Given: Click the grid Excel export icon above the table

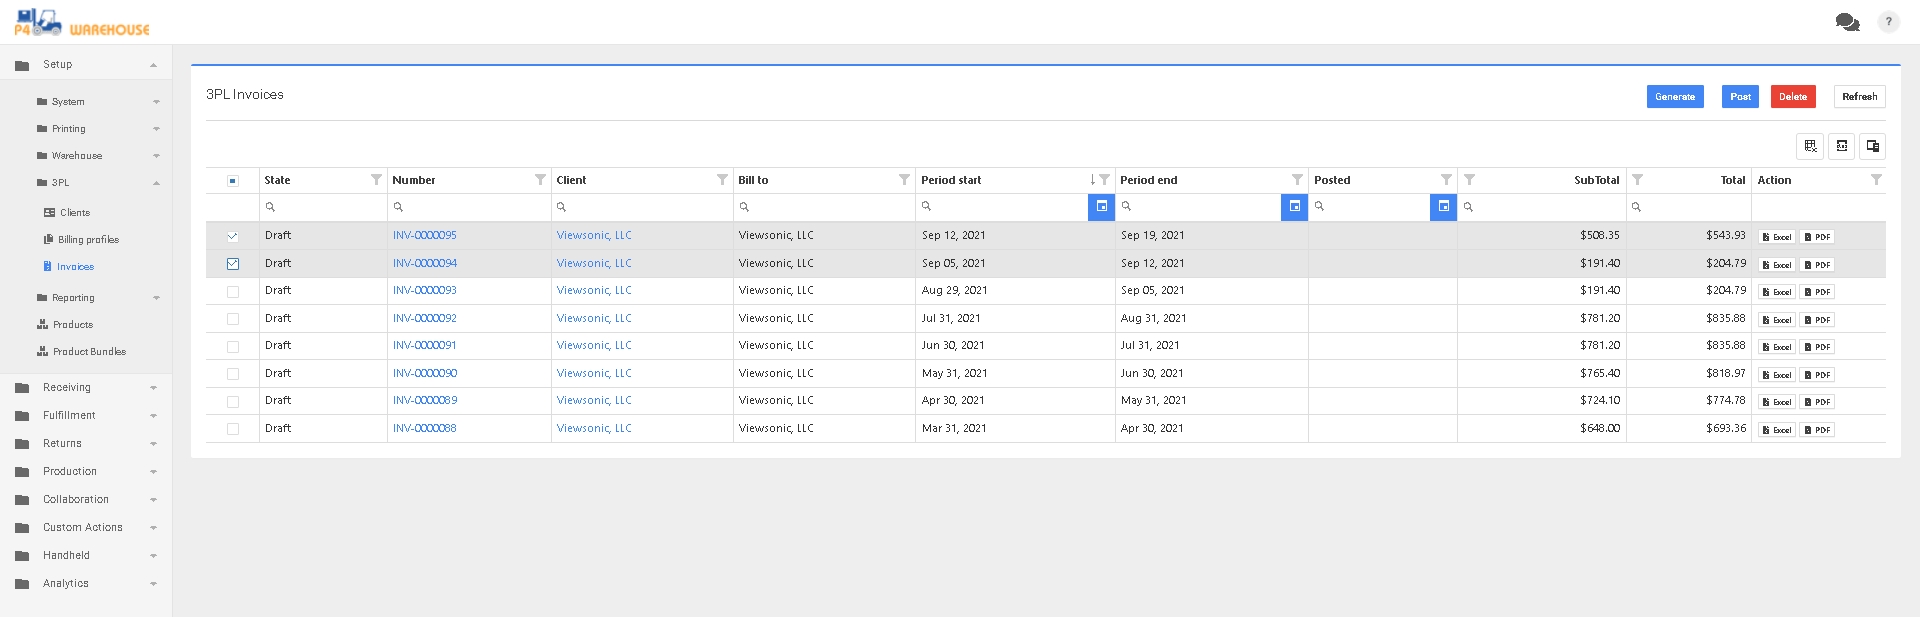Looking at the screenshot, I should (x=1810, y=146).
